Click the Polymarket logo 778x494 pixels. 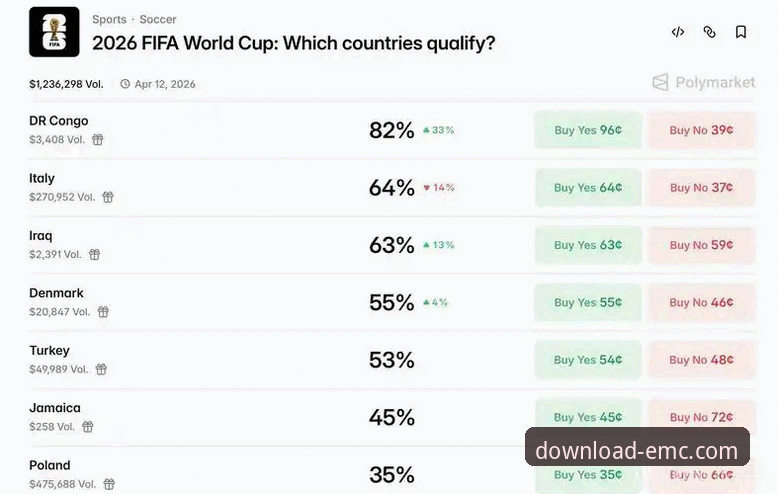click(704, 82)
